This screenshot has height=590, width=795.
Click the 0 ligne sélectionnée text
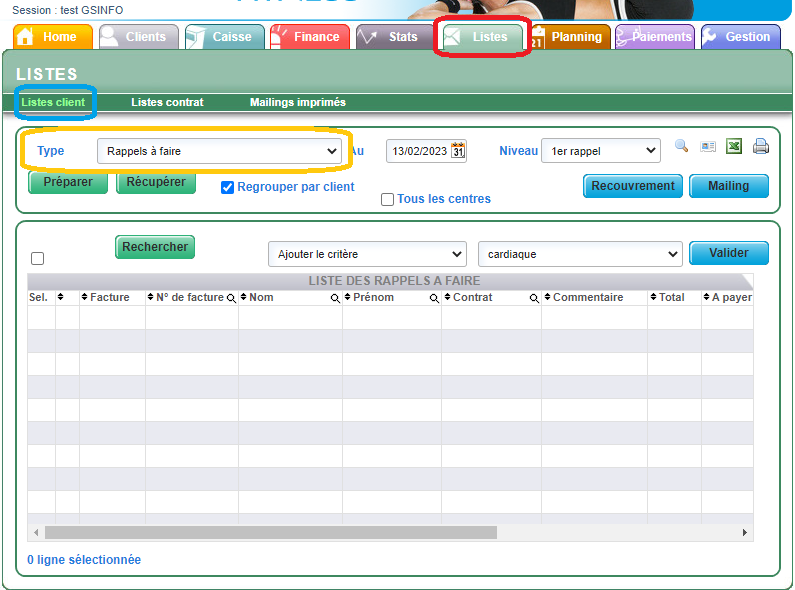point(84,560)
